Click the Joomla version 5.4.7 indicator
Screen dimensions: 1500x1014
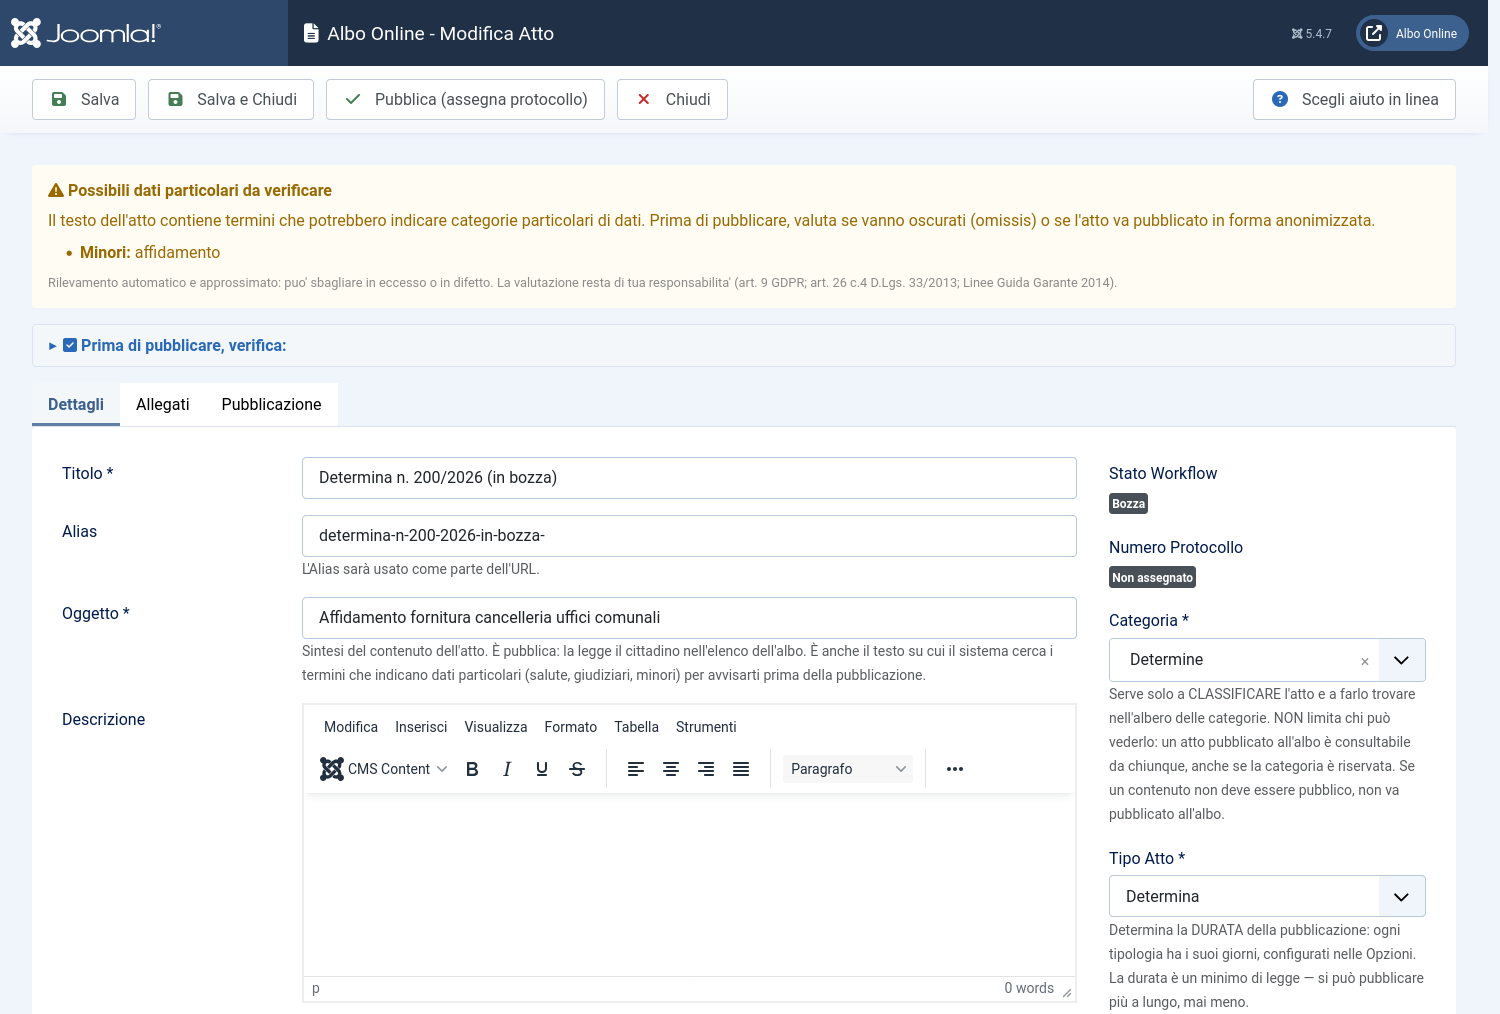point(1311,34)
